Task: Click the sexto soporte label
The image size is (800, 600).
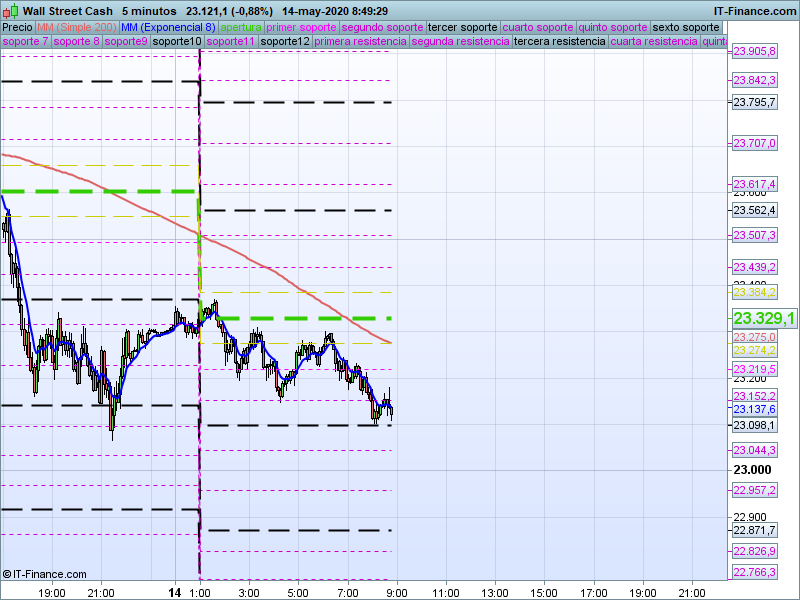Action: pyautogui.click(x=686, y=28)
